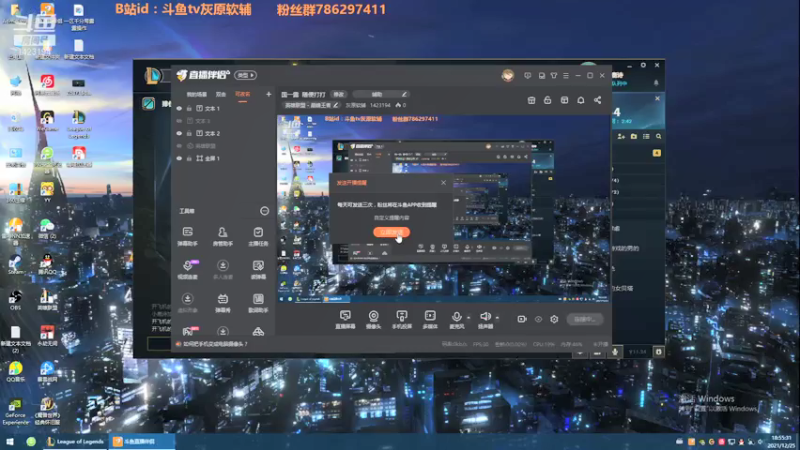Click the streamer avatar in the title bar
This screenshot has width=800, height=450.
pos(507,76)
